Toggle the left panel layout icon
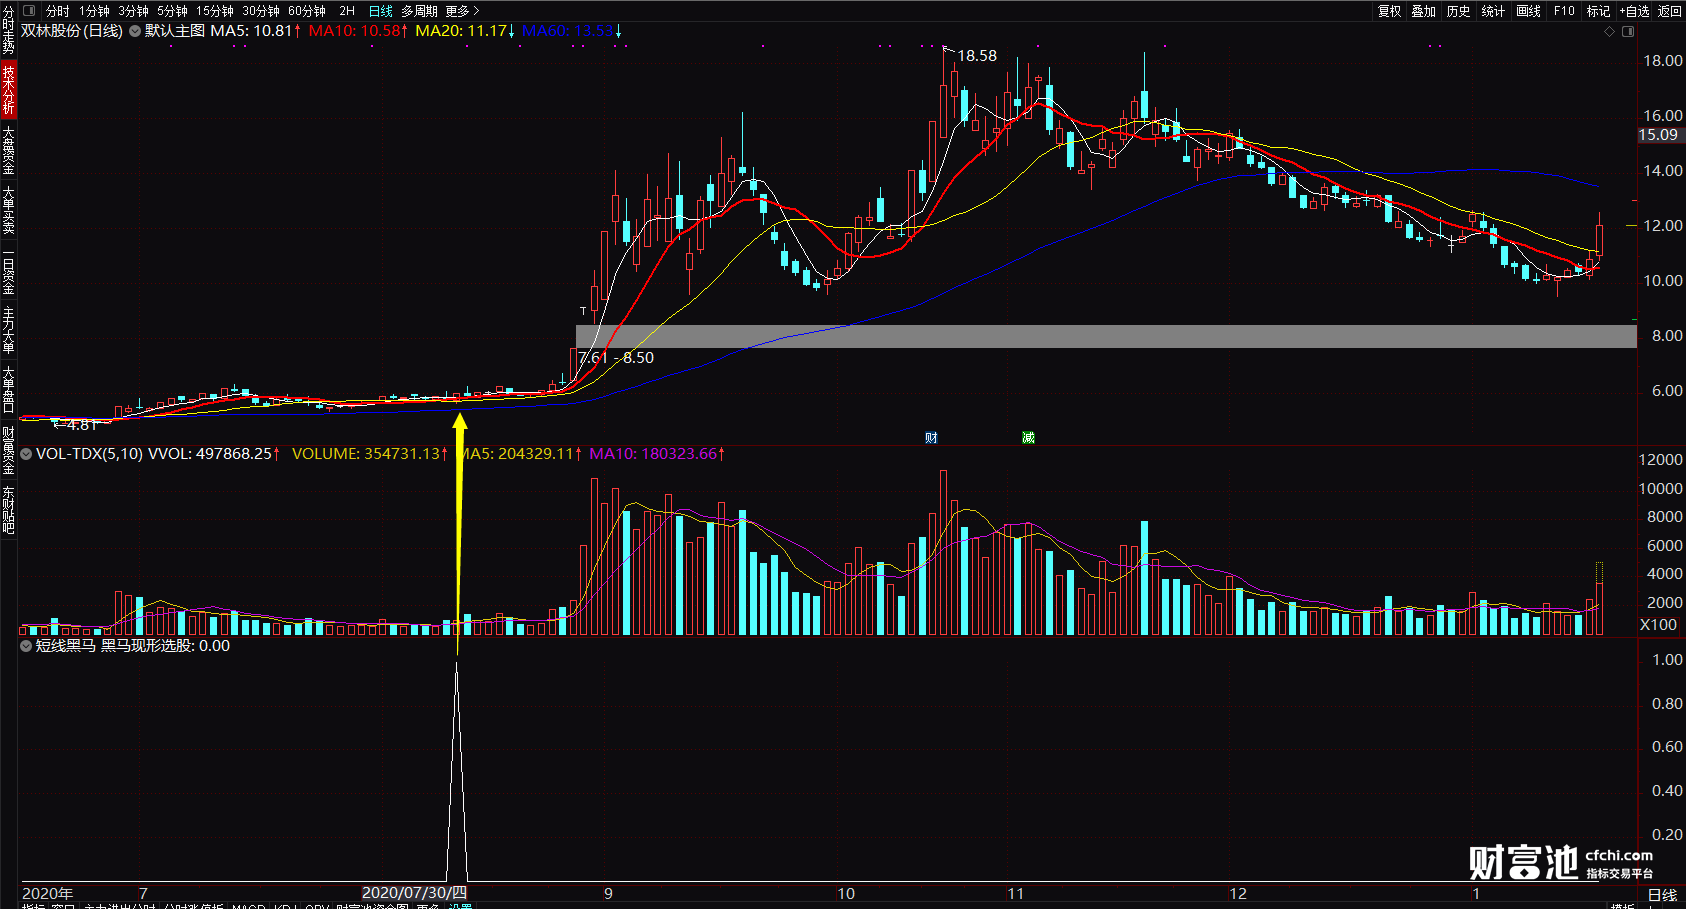Screen dimensions: 1686x909 [x=28, y=11]
